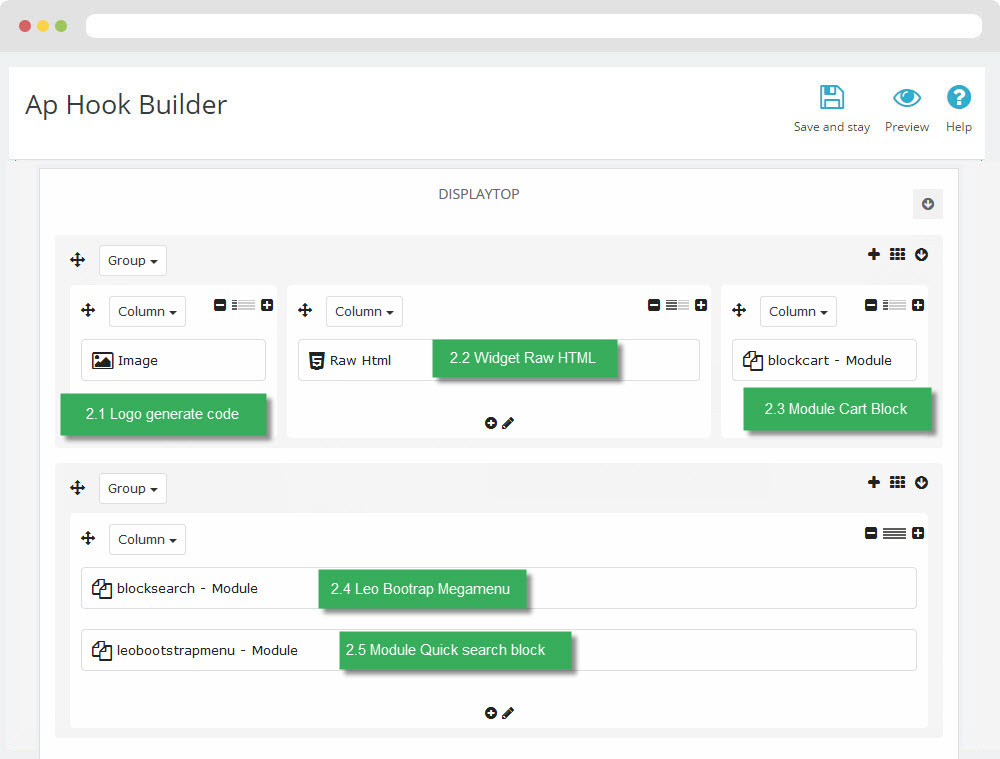Click the Save and stay disk icon
Image resolution: width=1000 pixels, height=759 pixels.
832,98
